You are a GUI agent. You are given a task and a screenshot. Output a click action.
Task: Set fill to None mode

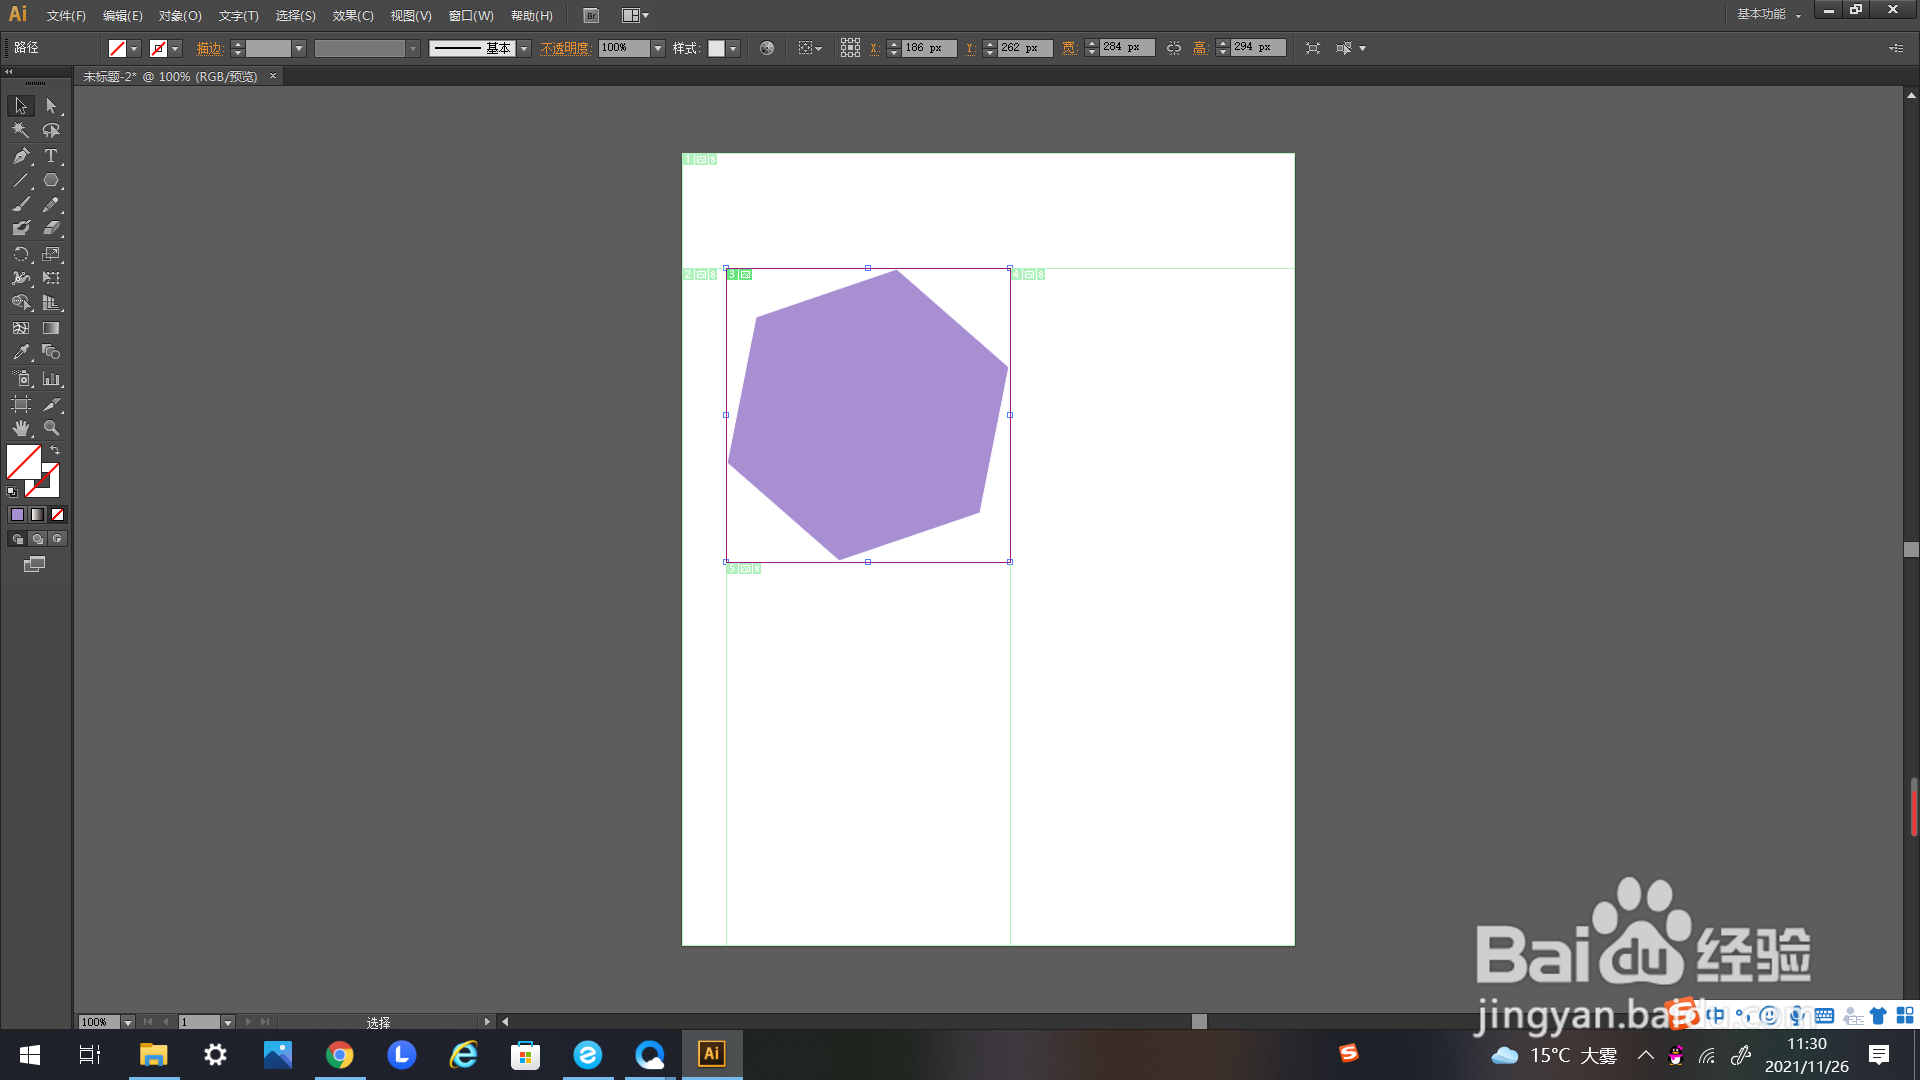tap(57, 515)
